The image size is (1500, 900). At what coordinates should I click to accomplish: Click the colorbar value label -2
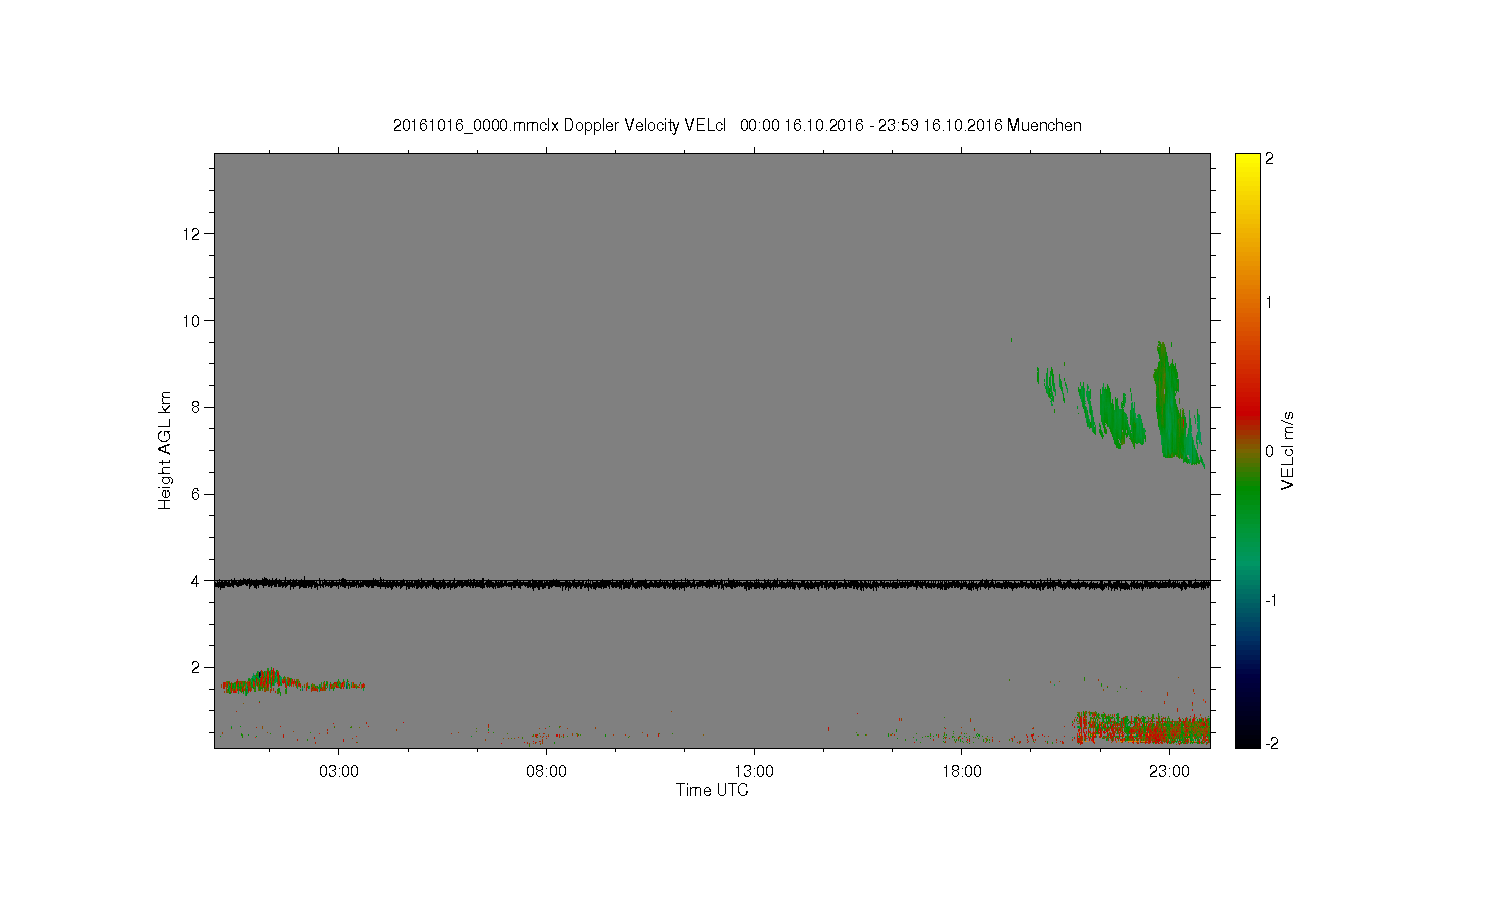click(x=1271, y=743)
